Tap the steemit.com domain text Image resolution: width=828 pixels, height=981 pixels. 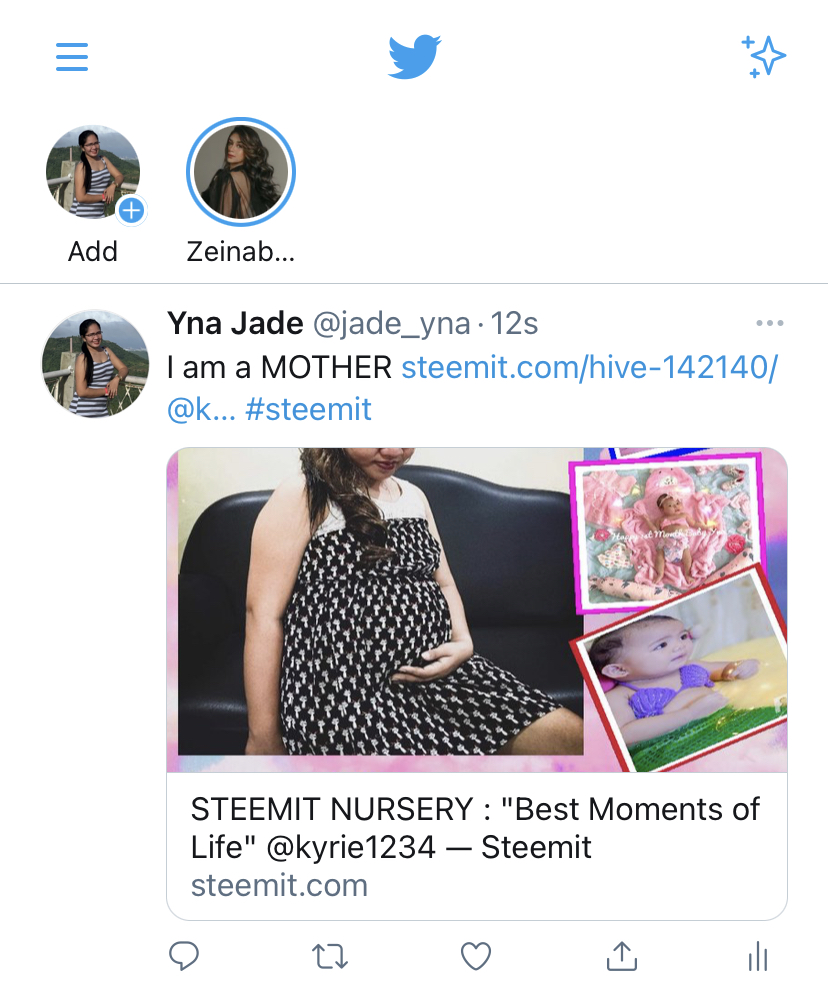coord(279,885)
